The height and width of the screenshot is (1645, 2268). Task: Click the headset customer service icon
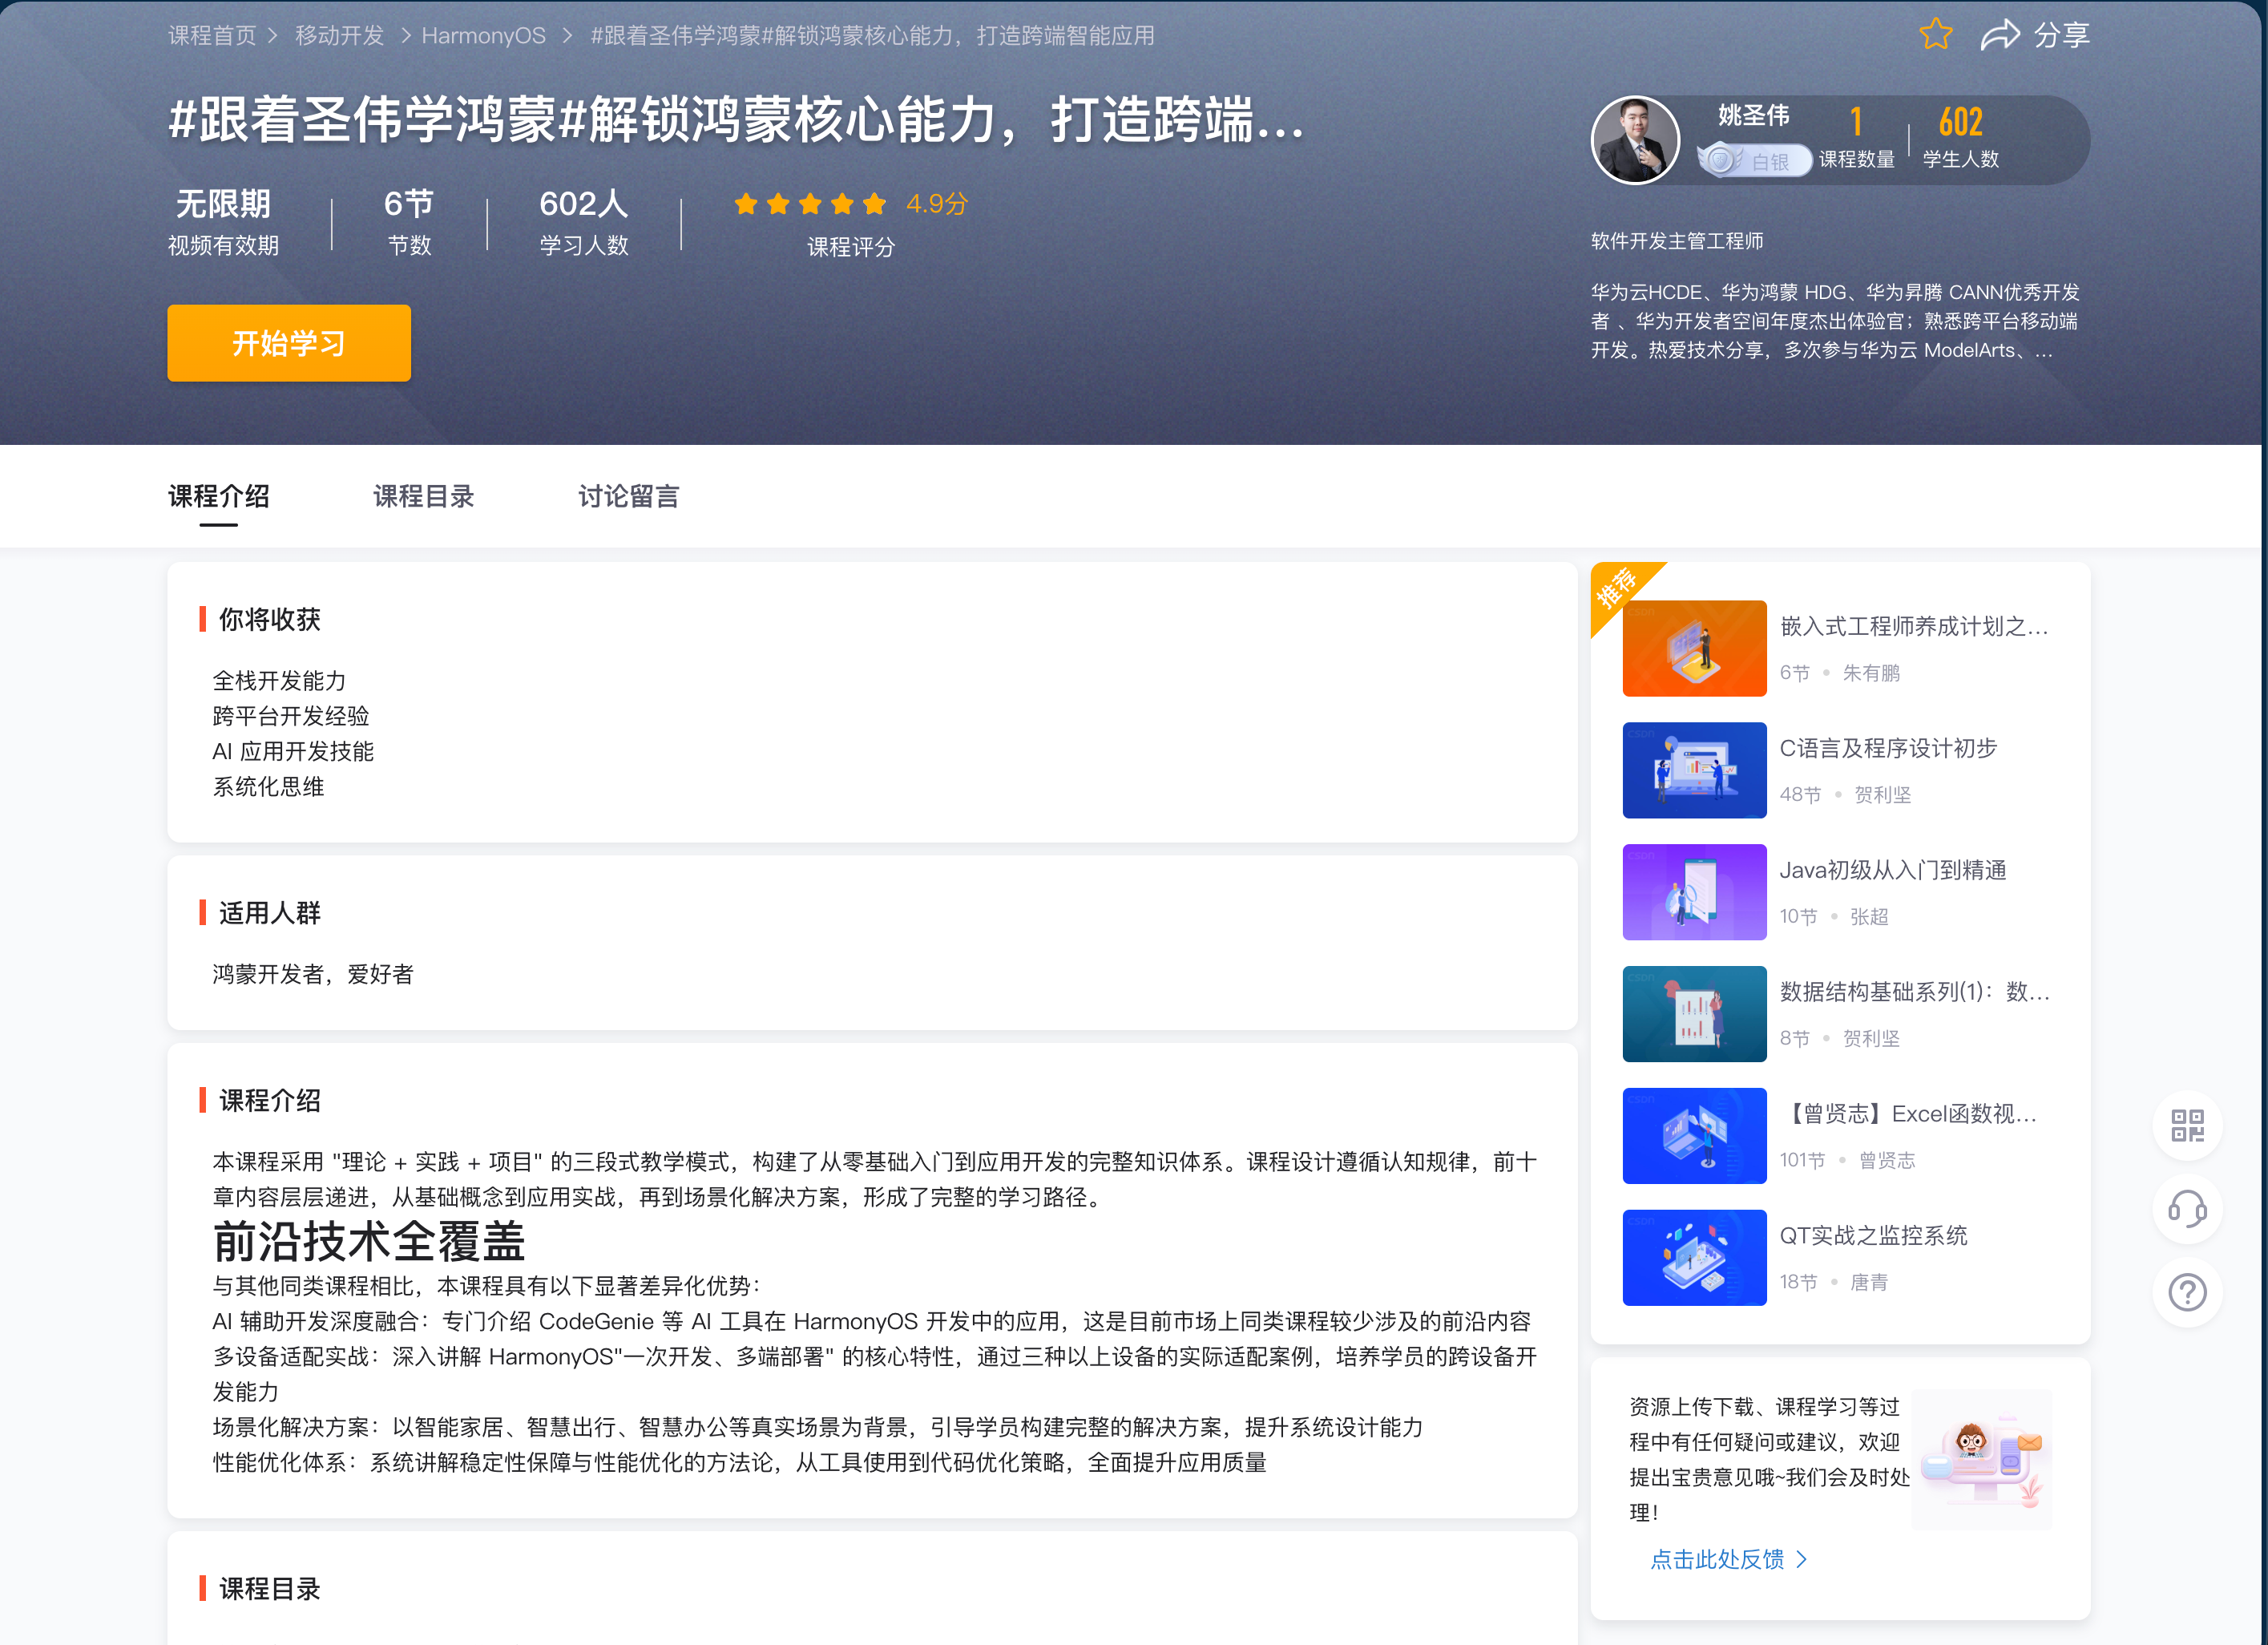(2186, 1209)
